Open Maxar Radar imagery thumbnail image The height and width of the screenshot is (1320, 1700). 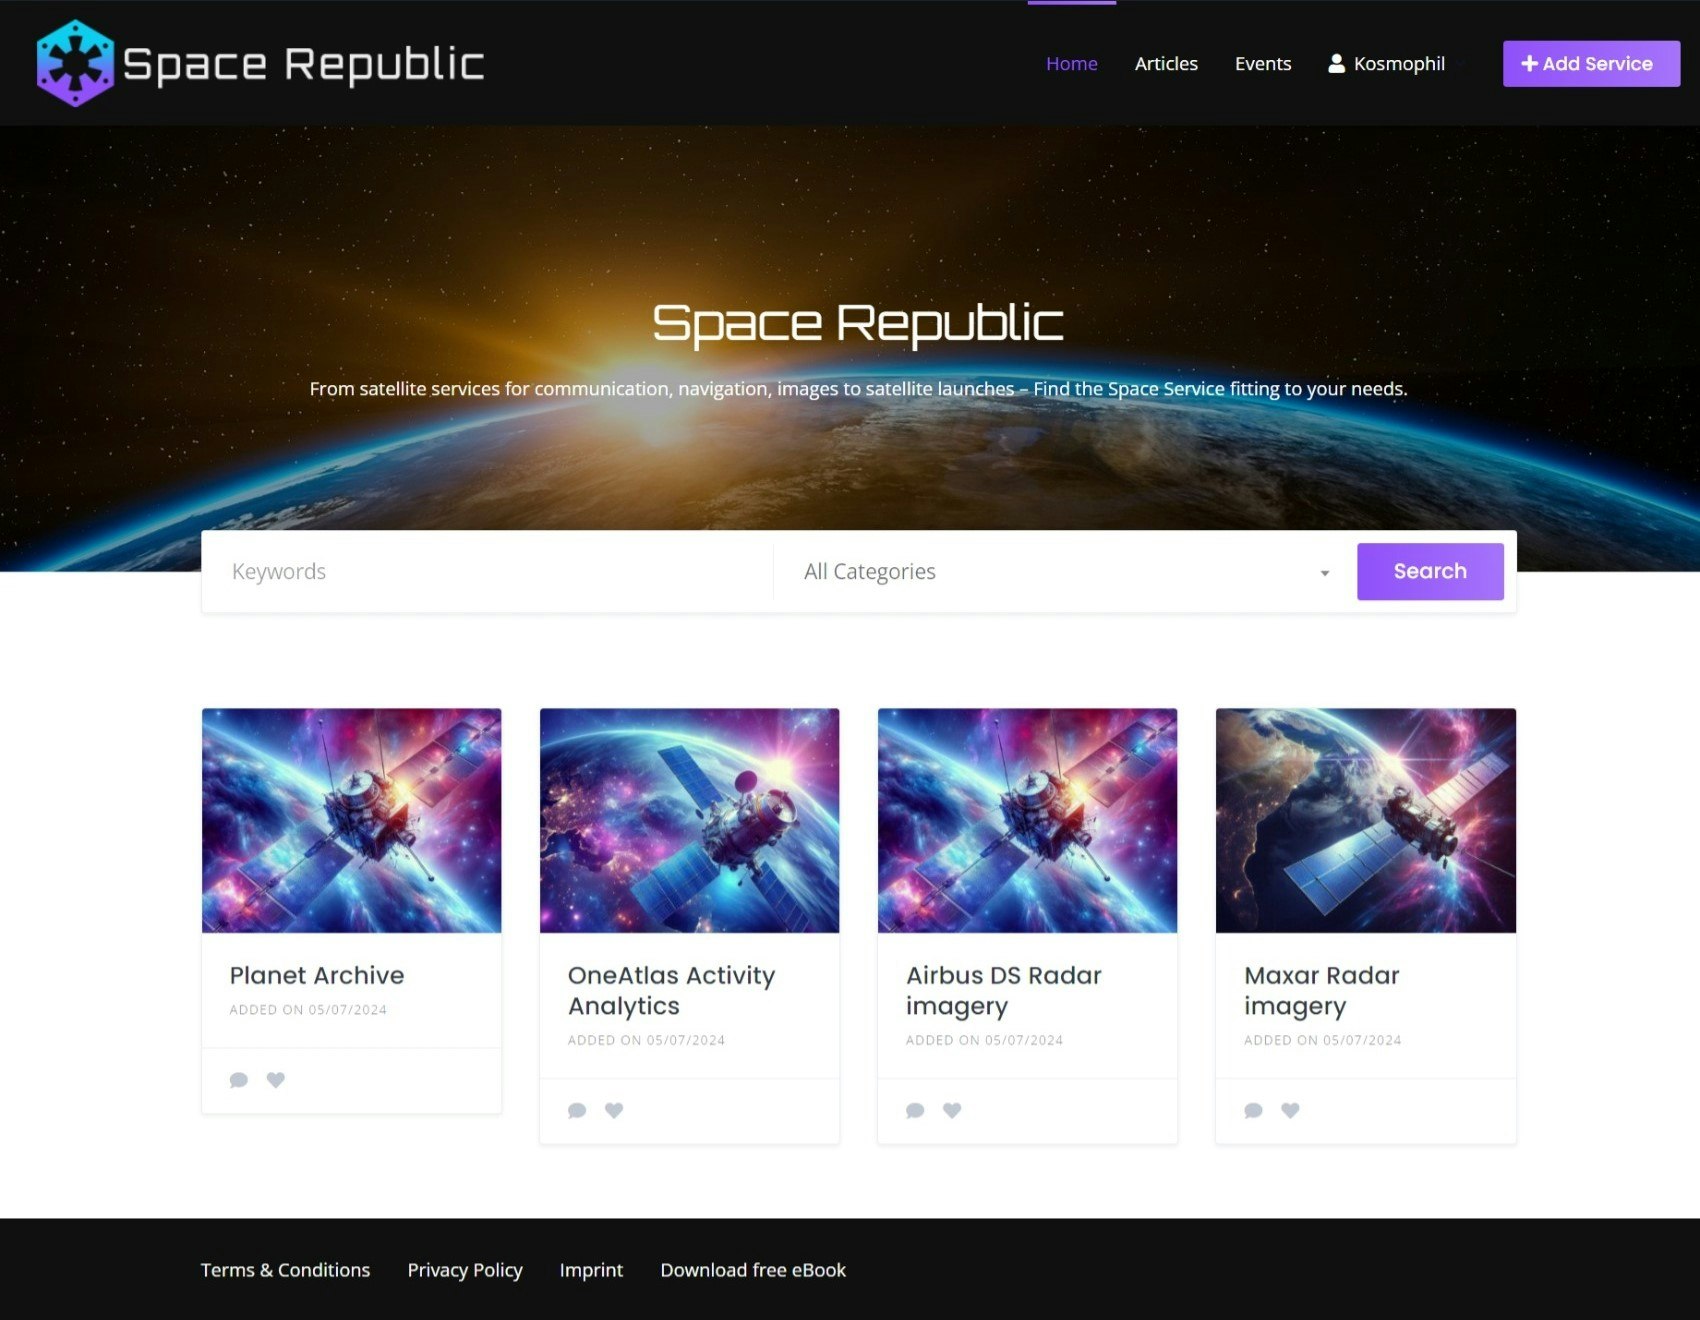[1366, 821]
